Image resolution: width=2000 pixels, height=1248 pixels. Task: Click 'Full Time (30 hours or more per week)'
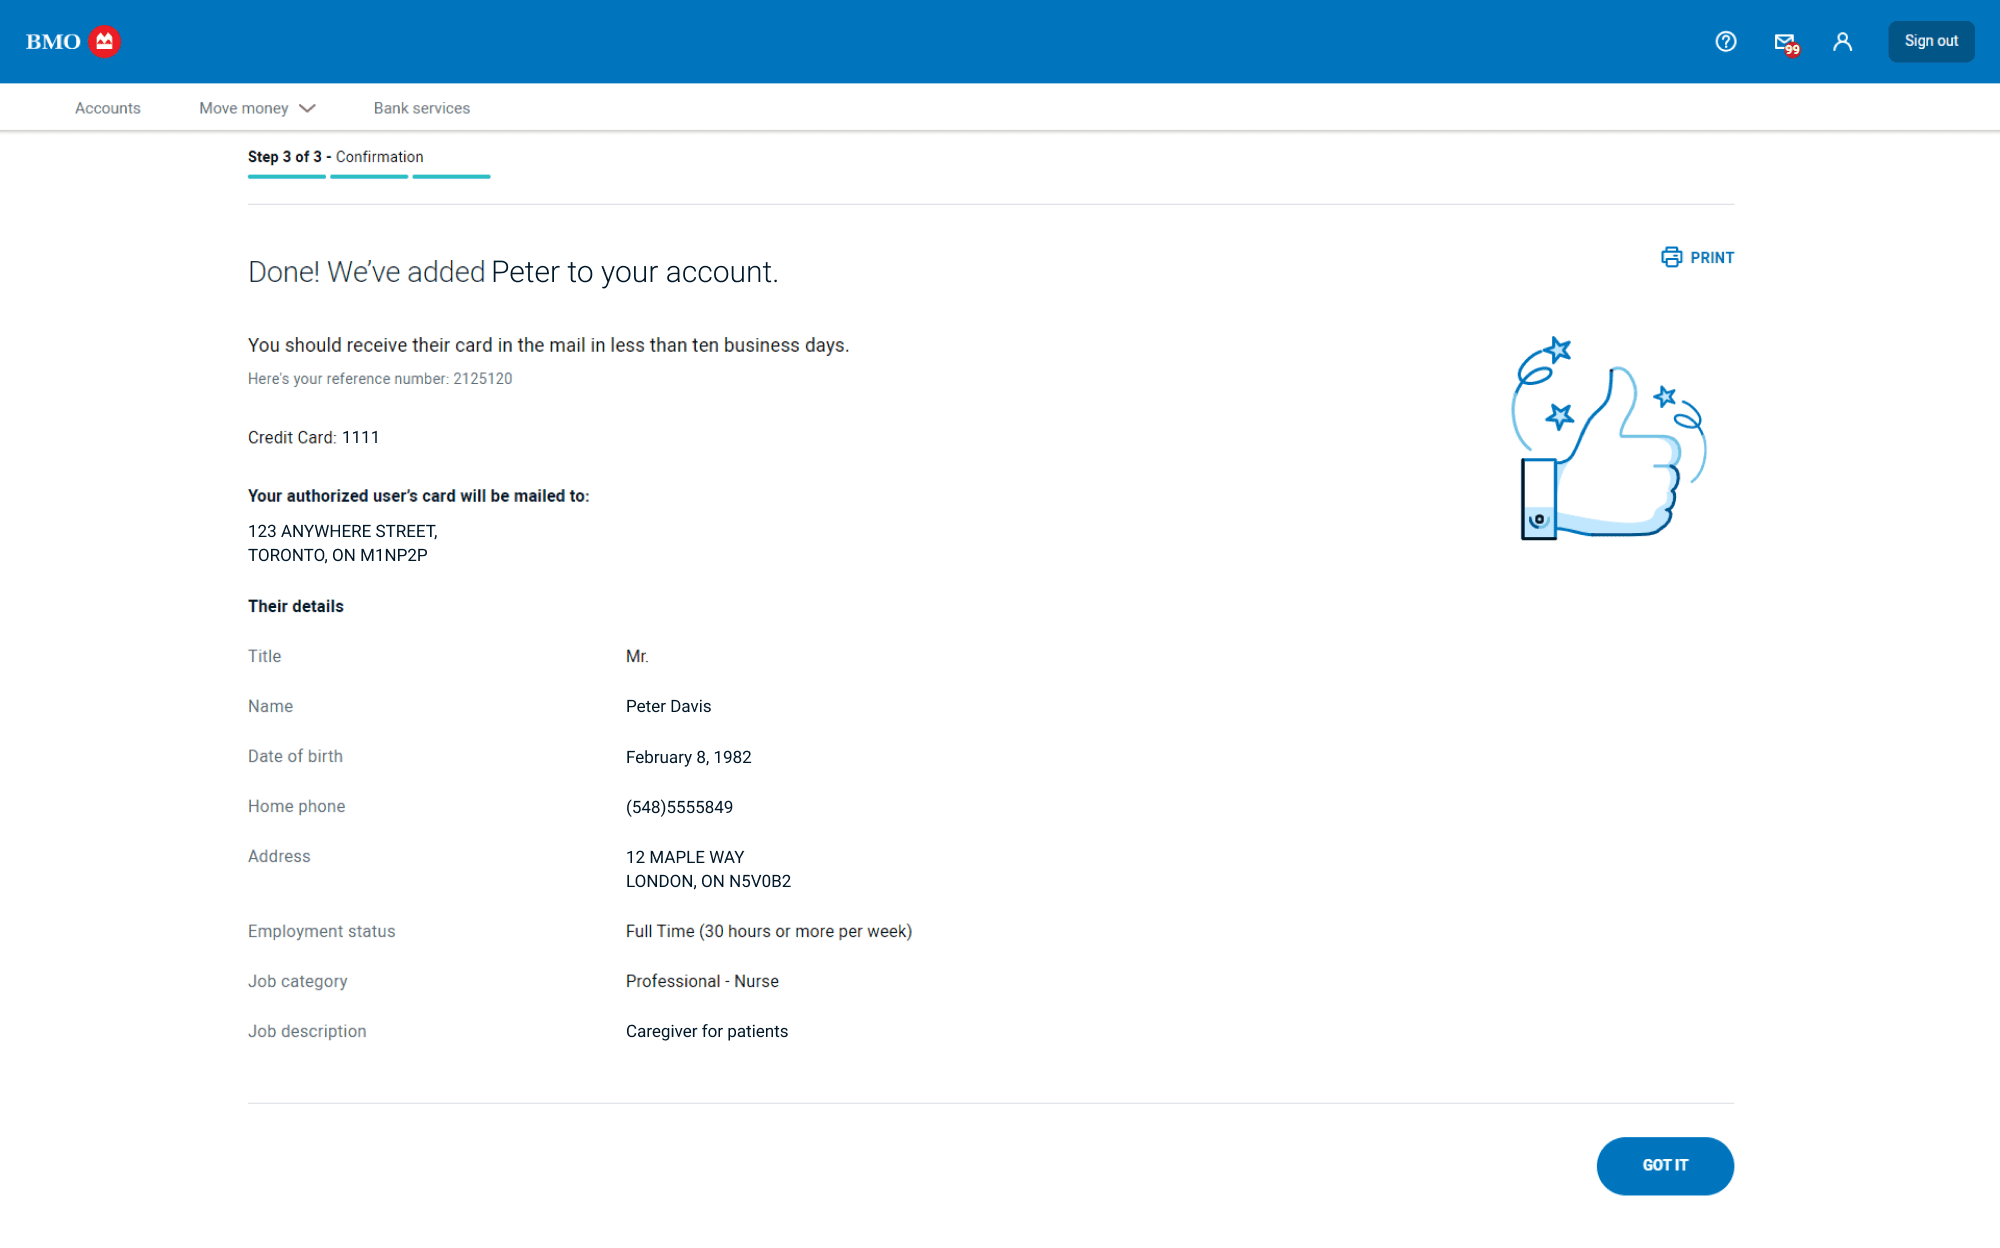769,931
